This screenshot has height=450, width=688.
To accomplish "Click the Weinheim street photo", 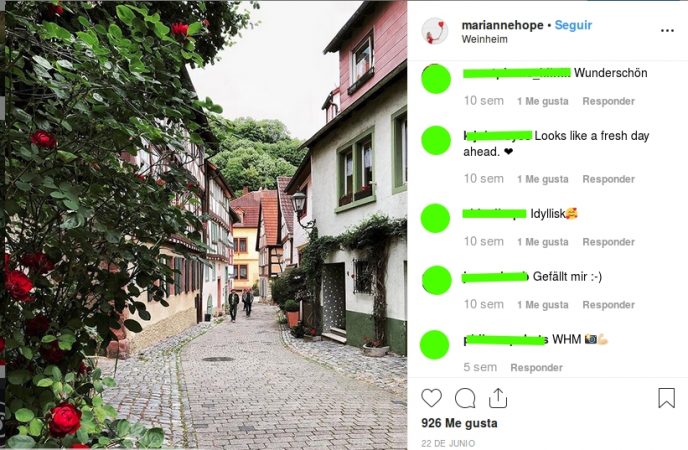I will [206, 225].
